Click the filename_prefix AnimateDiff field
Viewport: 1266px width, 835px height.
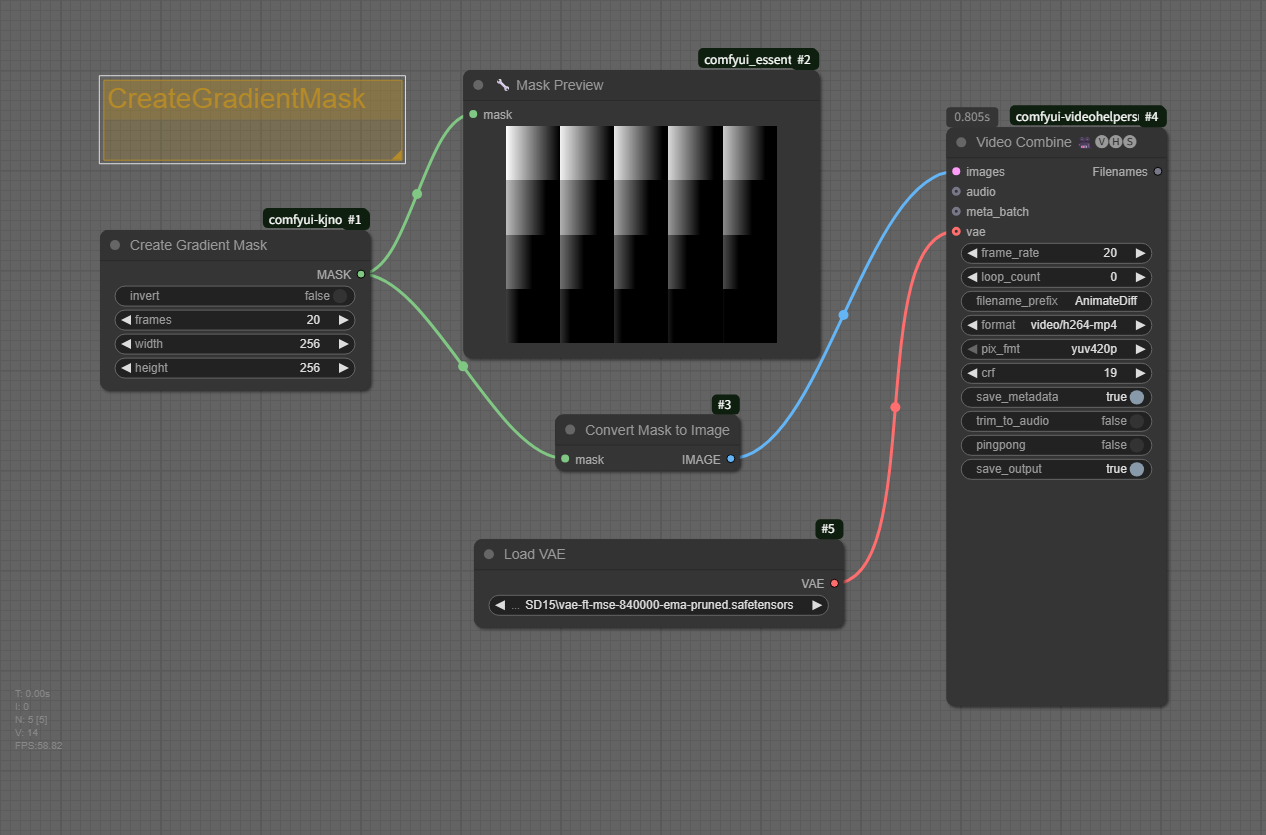click(1056, 301)
